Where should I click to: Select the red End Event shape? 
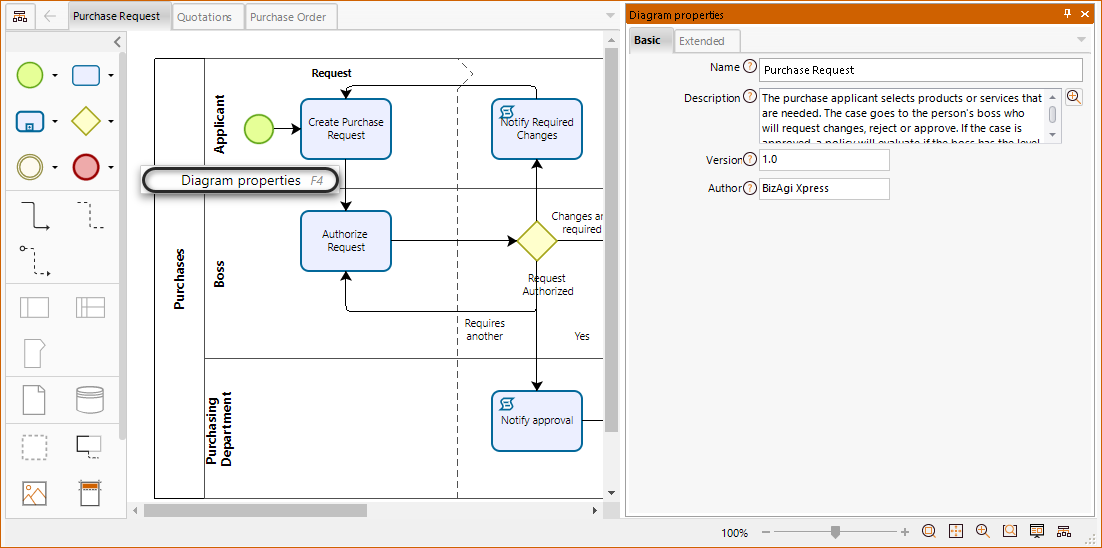[x=86, y=167]
